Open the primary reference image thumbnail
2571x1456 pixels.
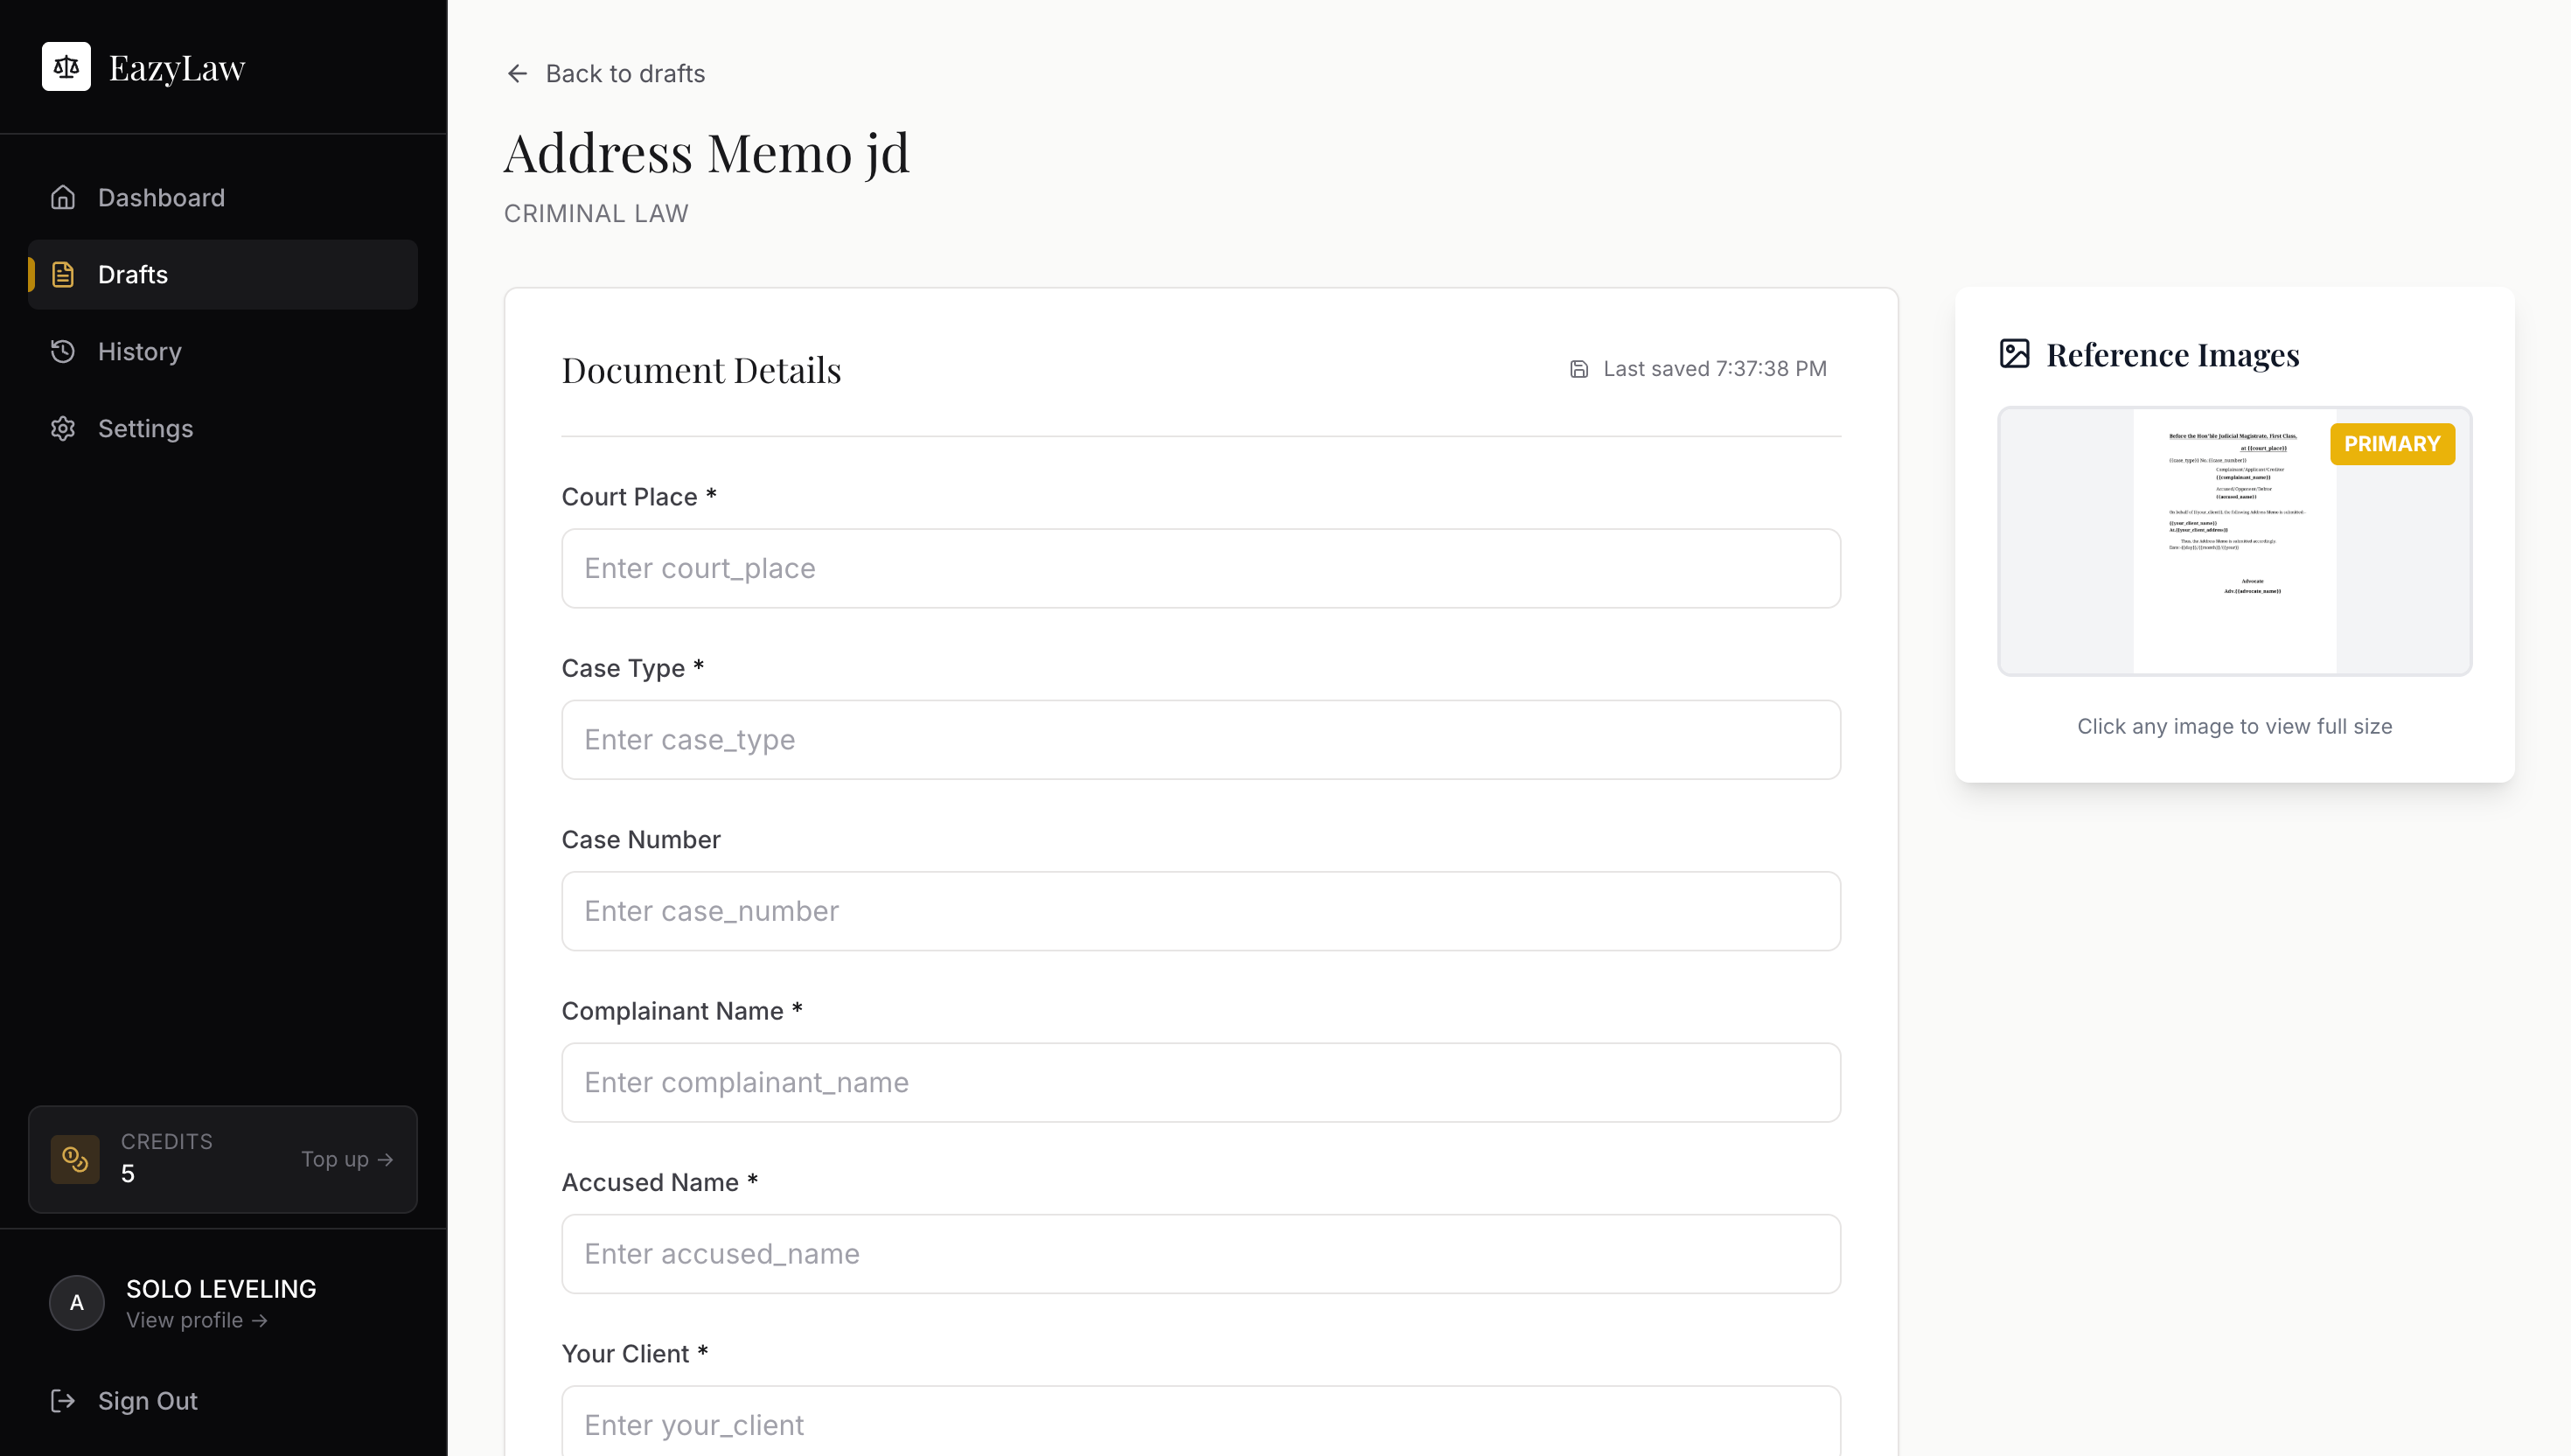pyautogui.click(x=2234, y=542)
